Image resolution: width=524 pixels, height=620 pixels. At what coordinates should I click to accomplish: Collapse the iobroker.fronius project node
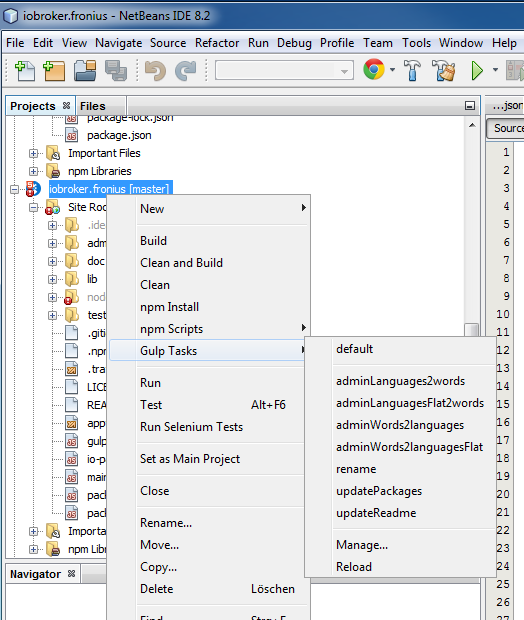[x=15, y=189]
